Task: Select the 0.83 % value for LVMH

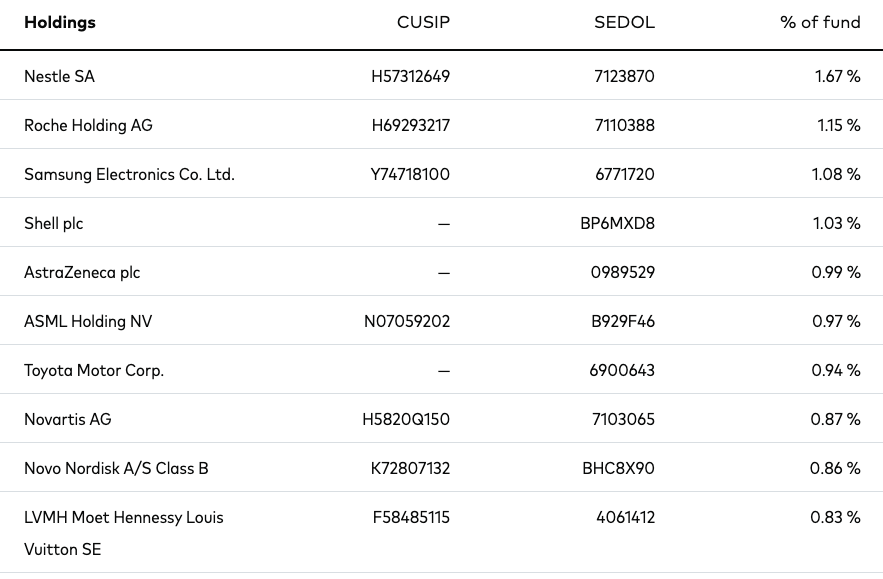Action: pos(835,517)
